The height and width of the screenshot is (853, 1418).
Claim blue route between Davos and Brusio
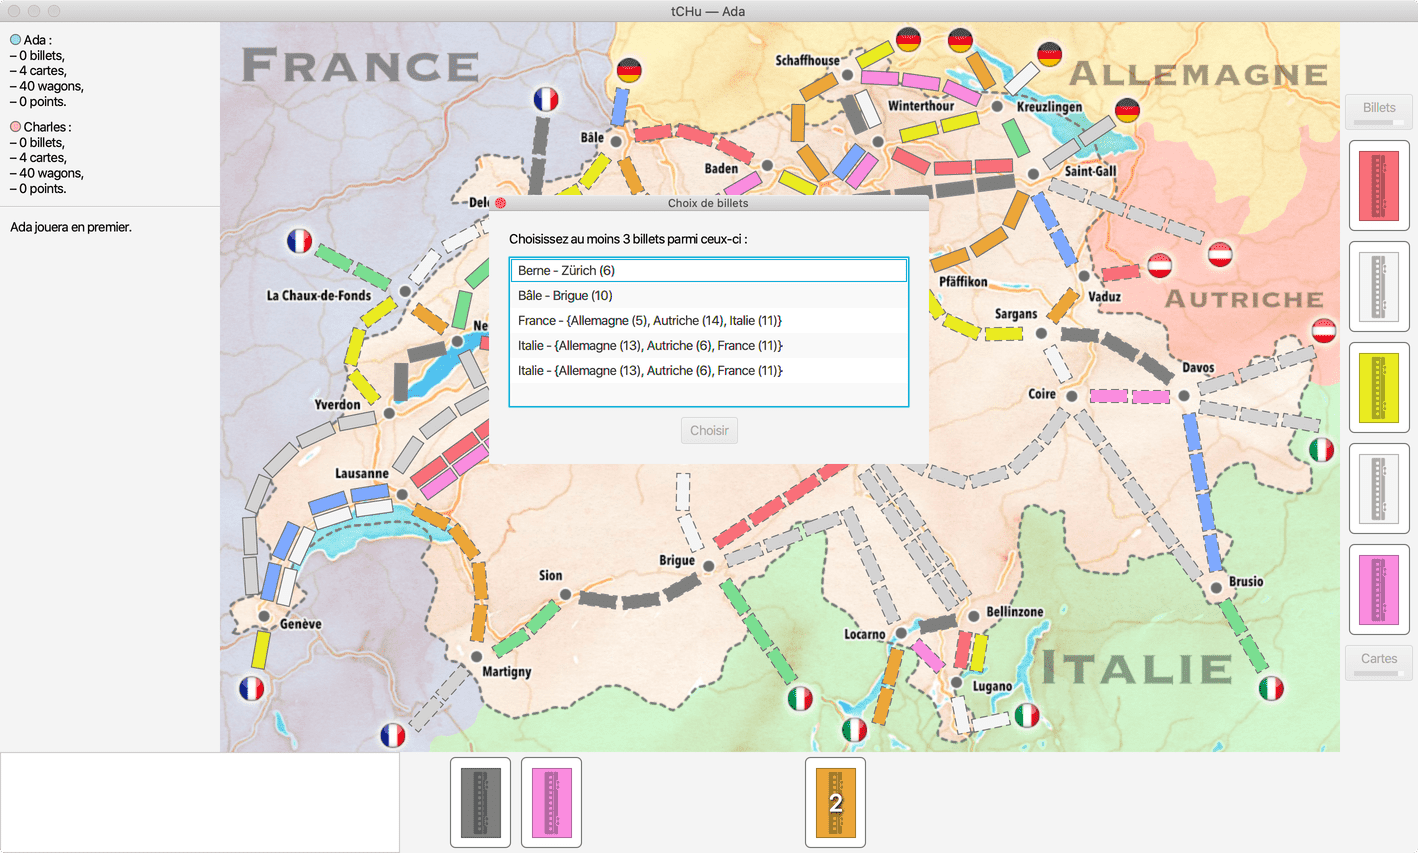tap(1201, 492)
